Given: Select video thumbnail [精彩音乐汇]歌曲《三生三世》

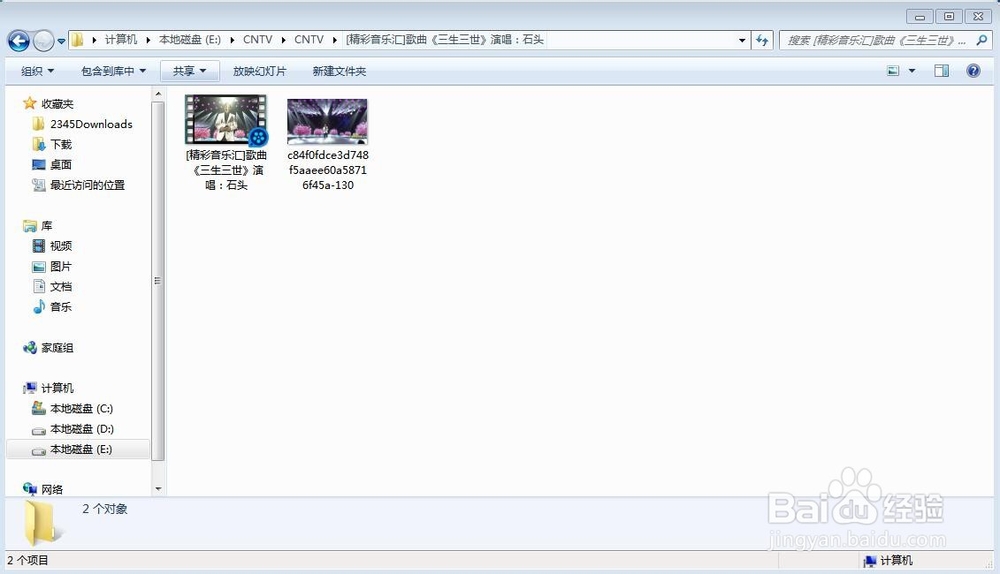Looking at the screenshot, I should [x=226, y=120].
